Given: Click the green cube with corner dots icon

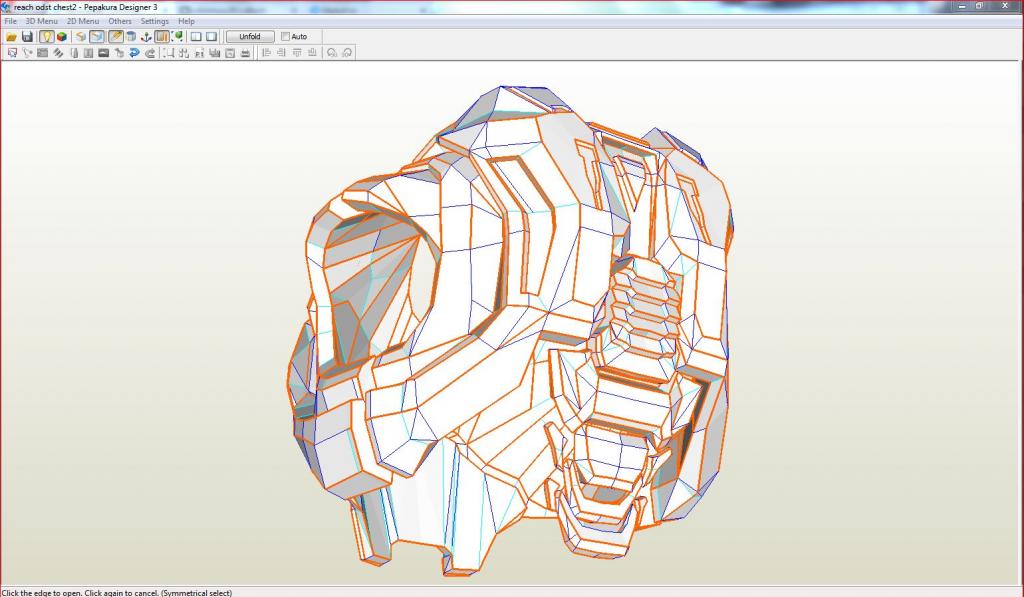Looking at the screenshot, I should pos(178,37).
